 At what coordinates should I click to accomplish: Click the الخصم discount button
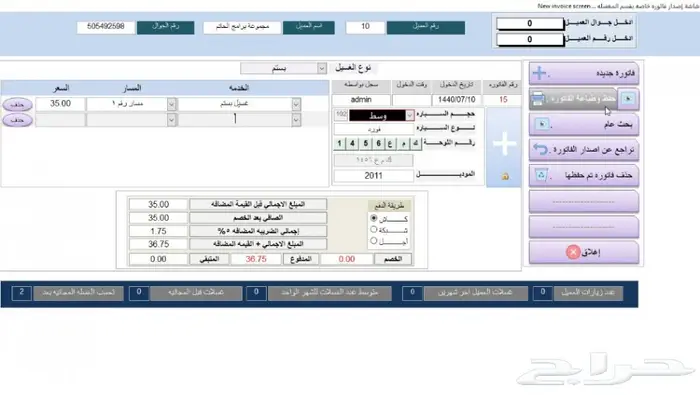(393, 259)
